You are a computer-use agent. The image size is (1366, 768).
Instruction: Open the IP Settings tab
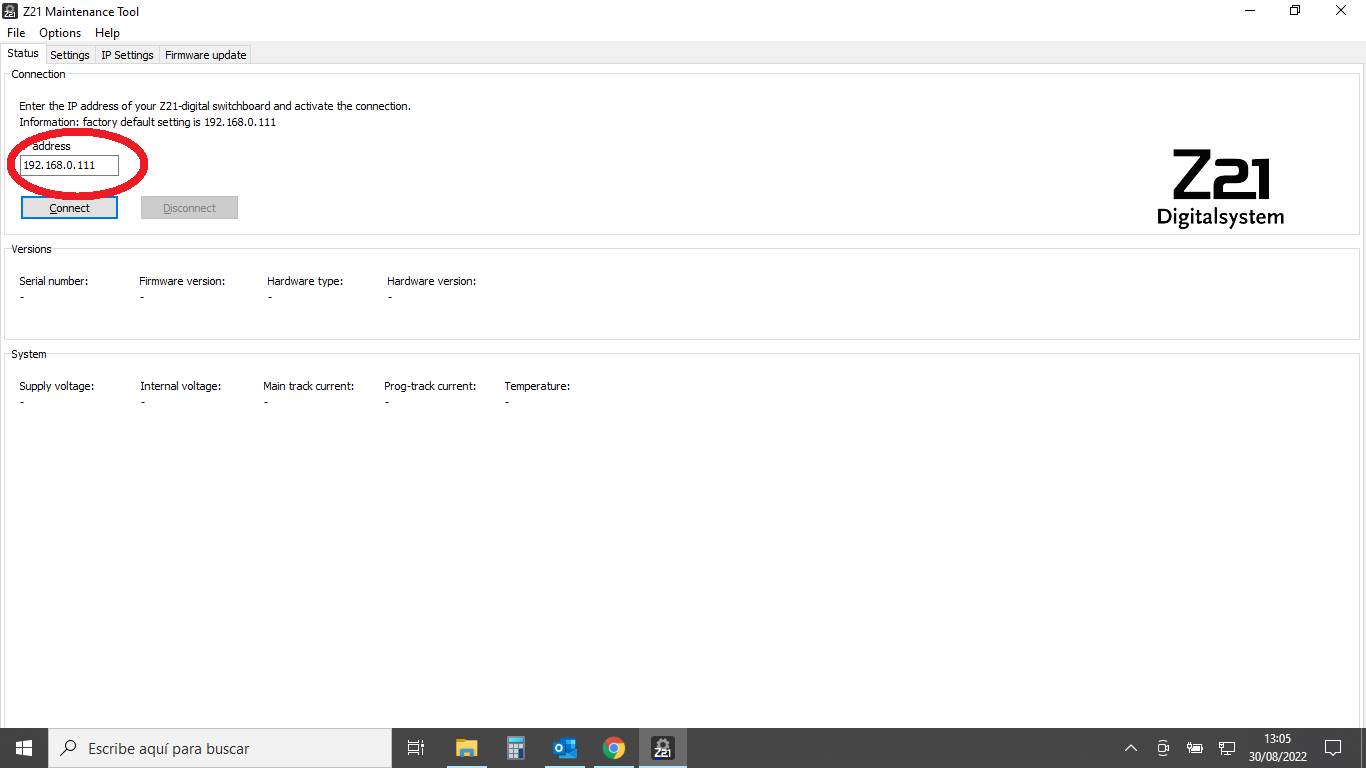pyautogui.click(x=127, y=55)
